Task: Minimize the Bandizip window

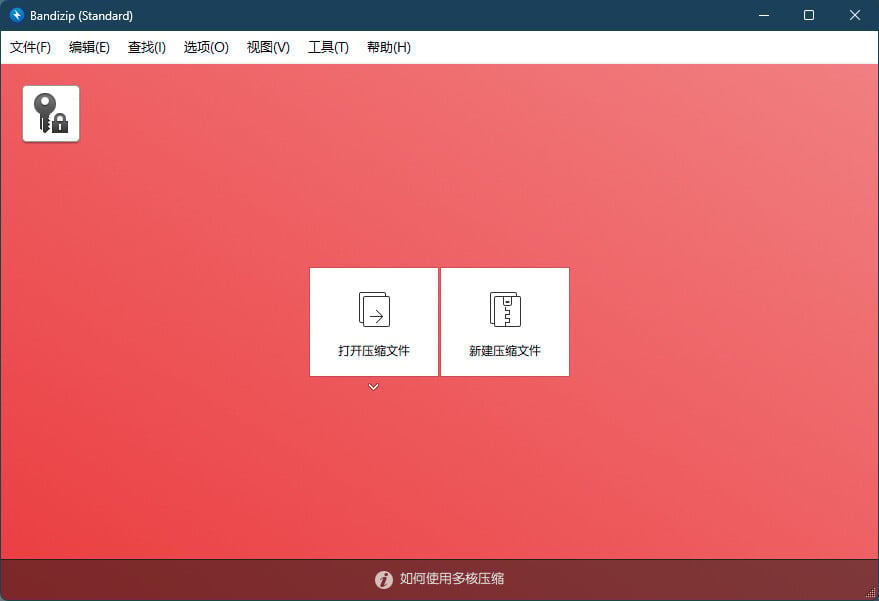Action: point(764,15)
